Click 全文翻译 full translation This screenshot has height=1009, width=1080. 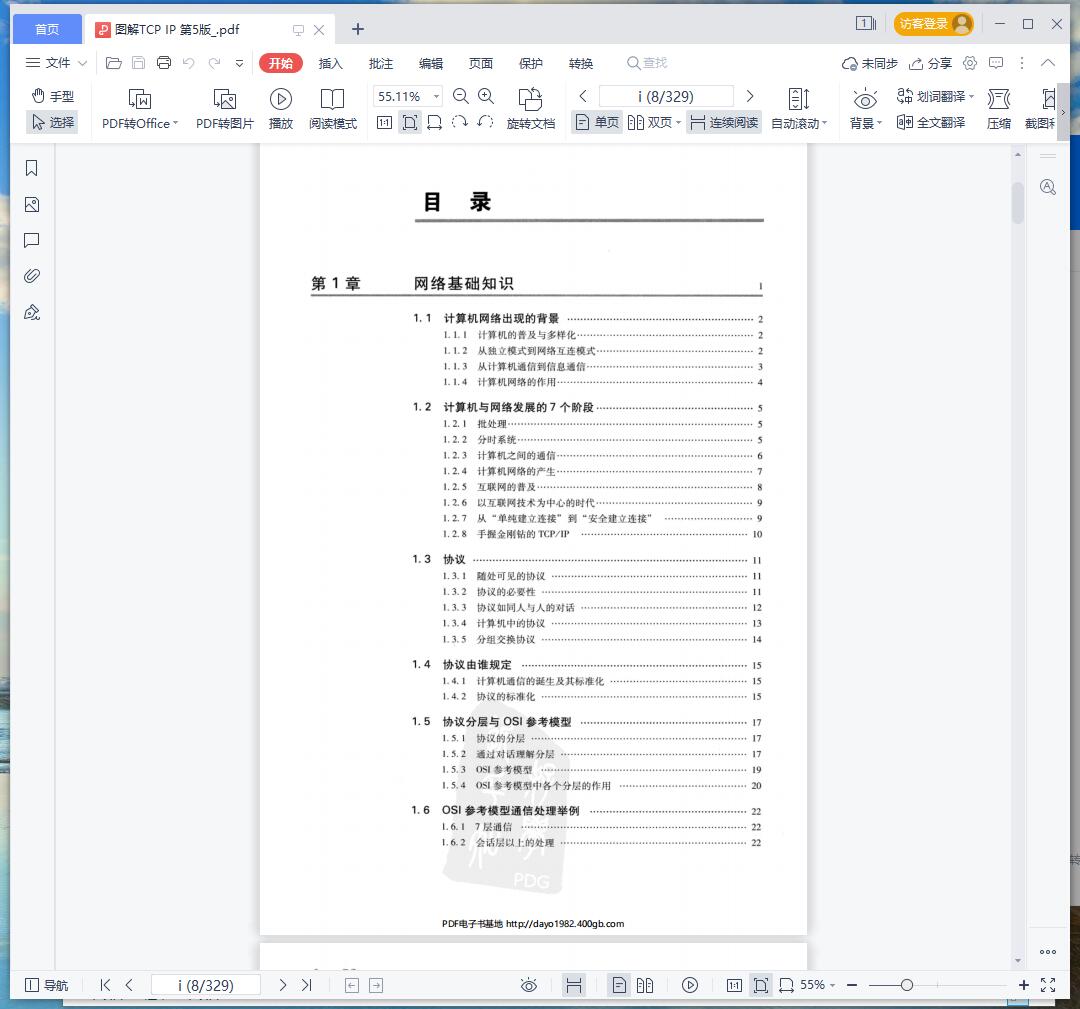931,123
